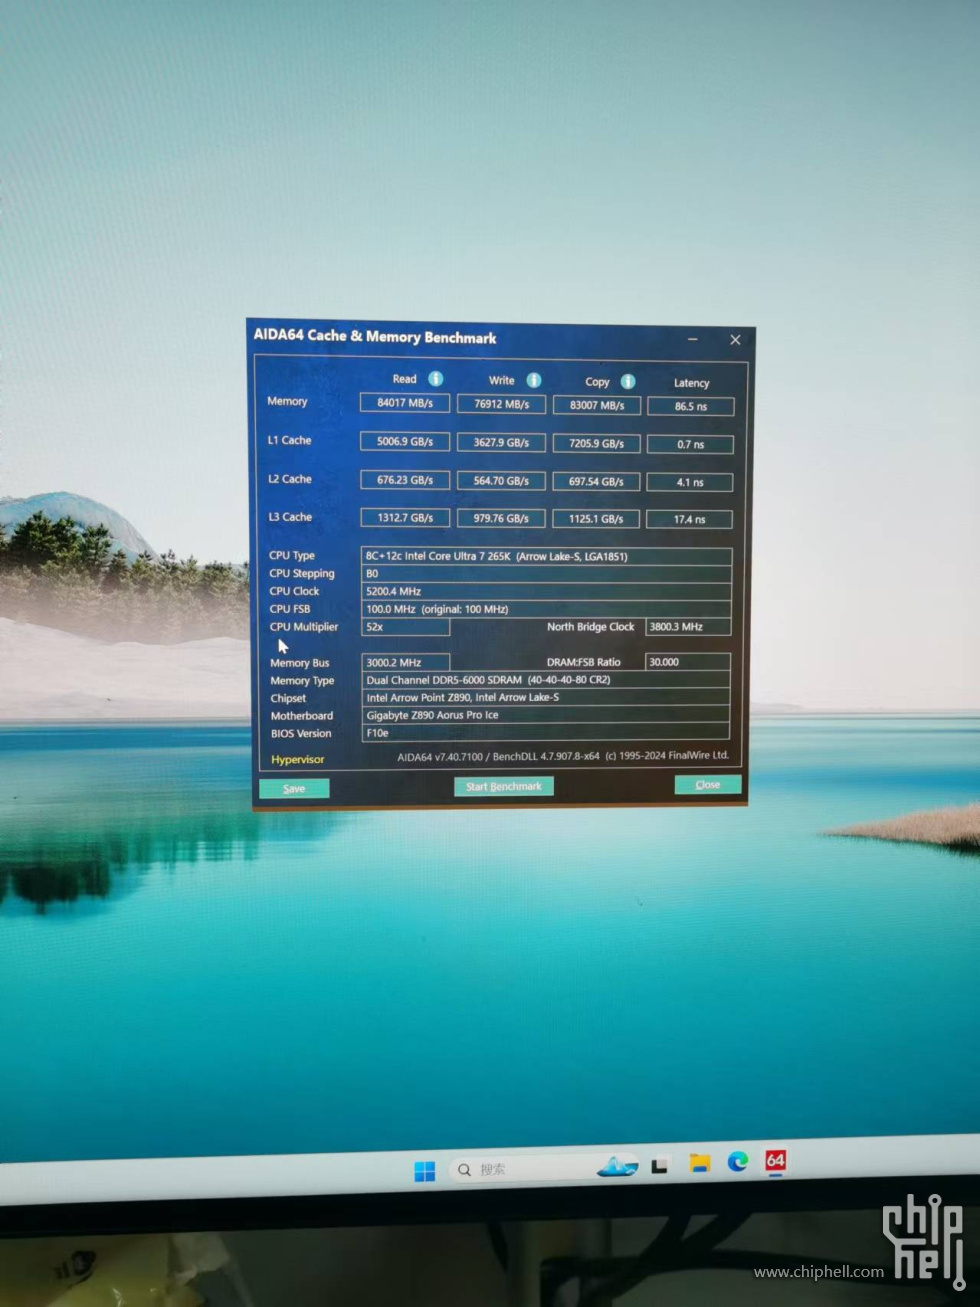Click the mountain widget icon in taskbar
This screenshot has width=980, height=1307.
617,1166
